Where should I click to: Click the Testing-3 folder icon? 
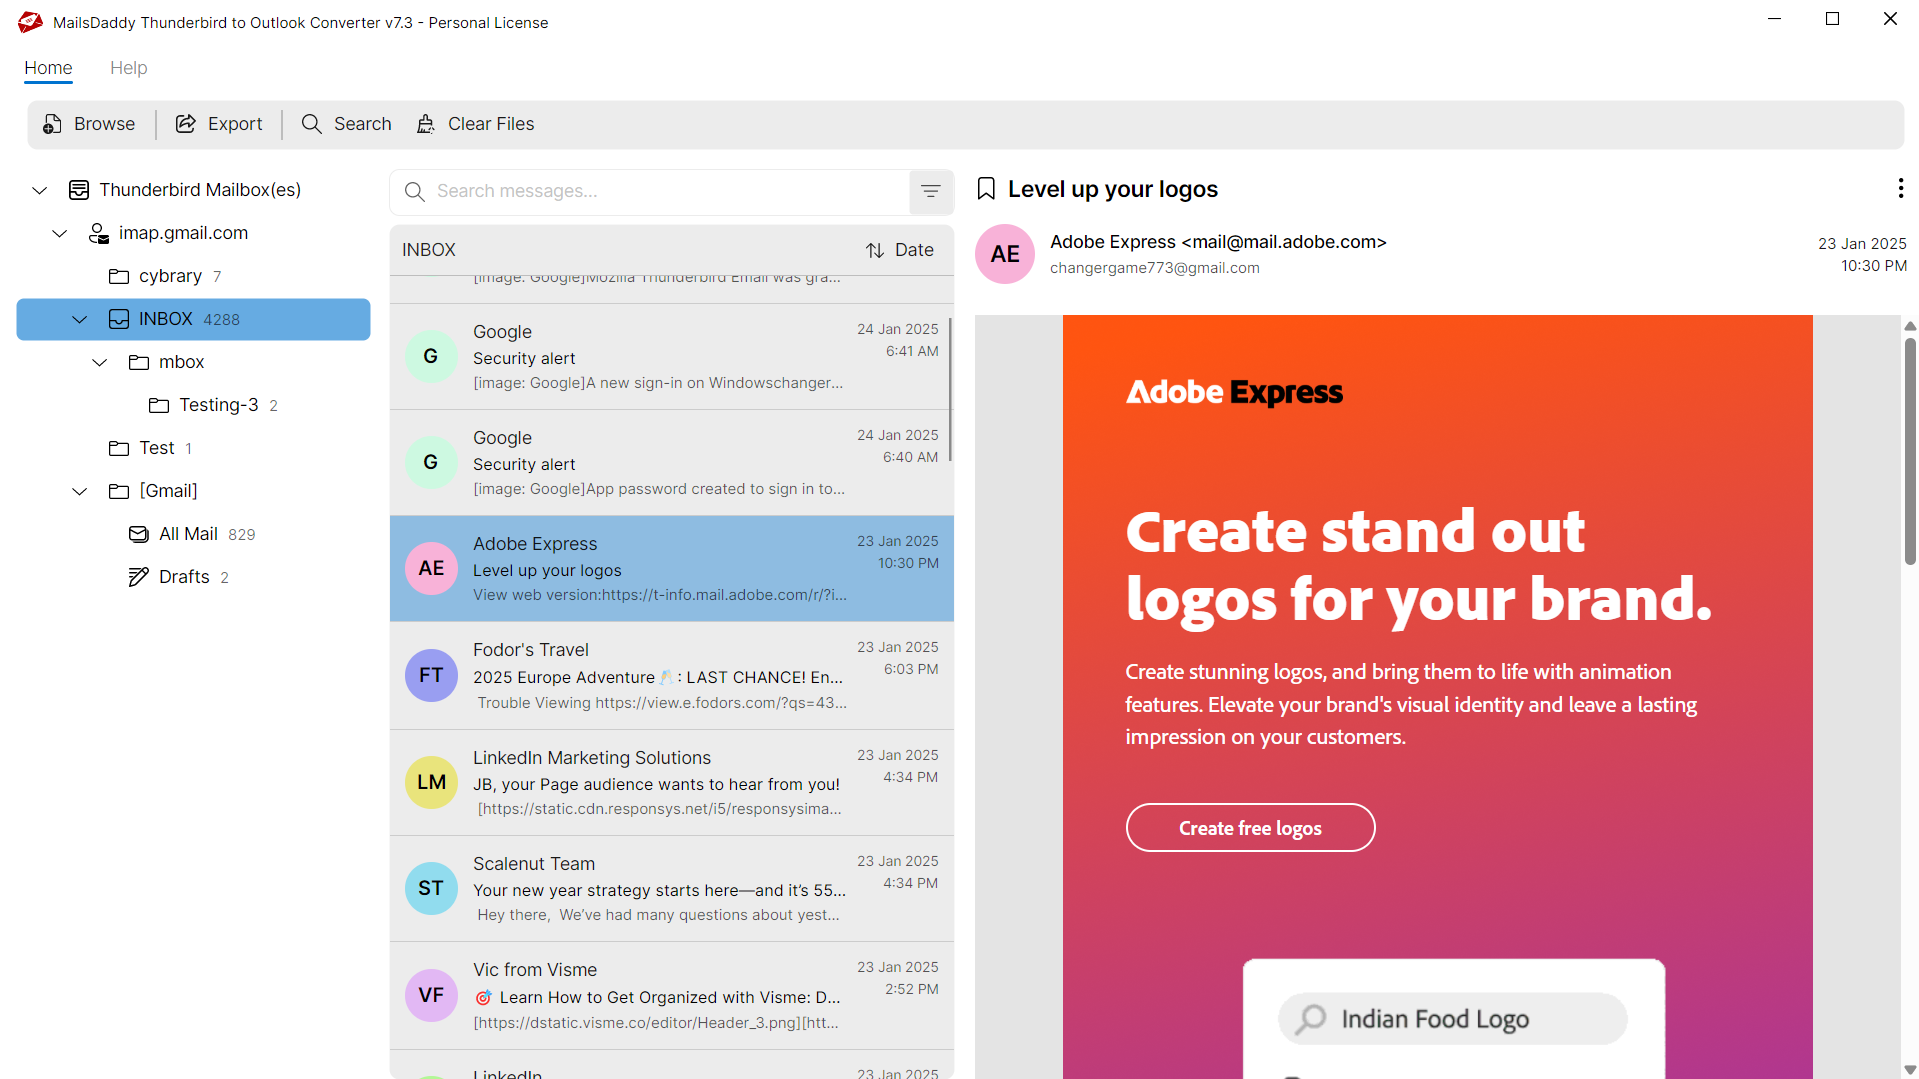tap(159, 405)
